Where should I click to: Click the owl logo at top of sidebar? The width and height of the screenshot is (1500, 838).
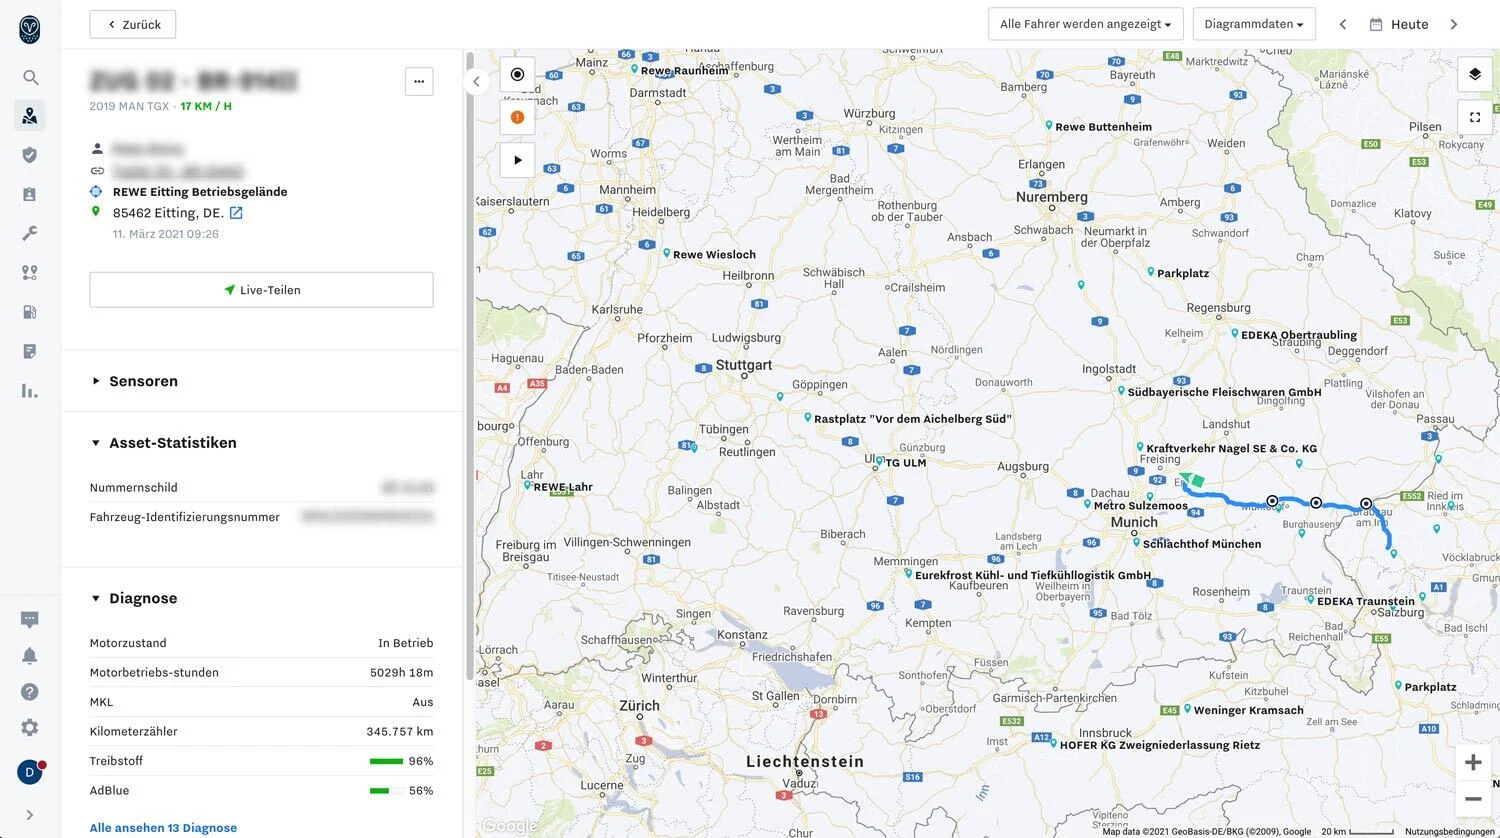[30, 29]
